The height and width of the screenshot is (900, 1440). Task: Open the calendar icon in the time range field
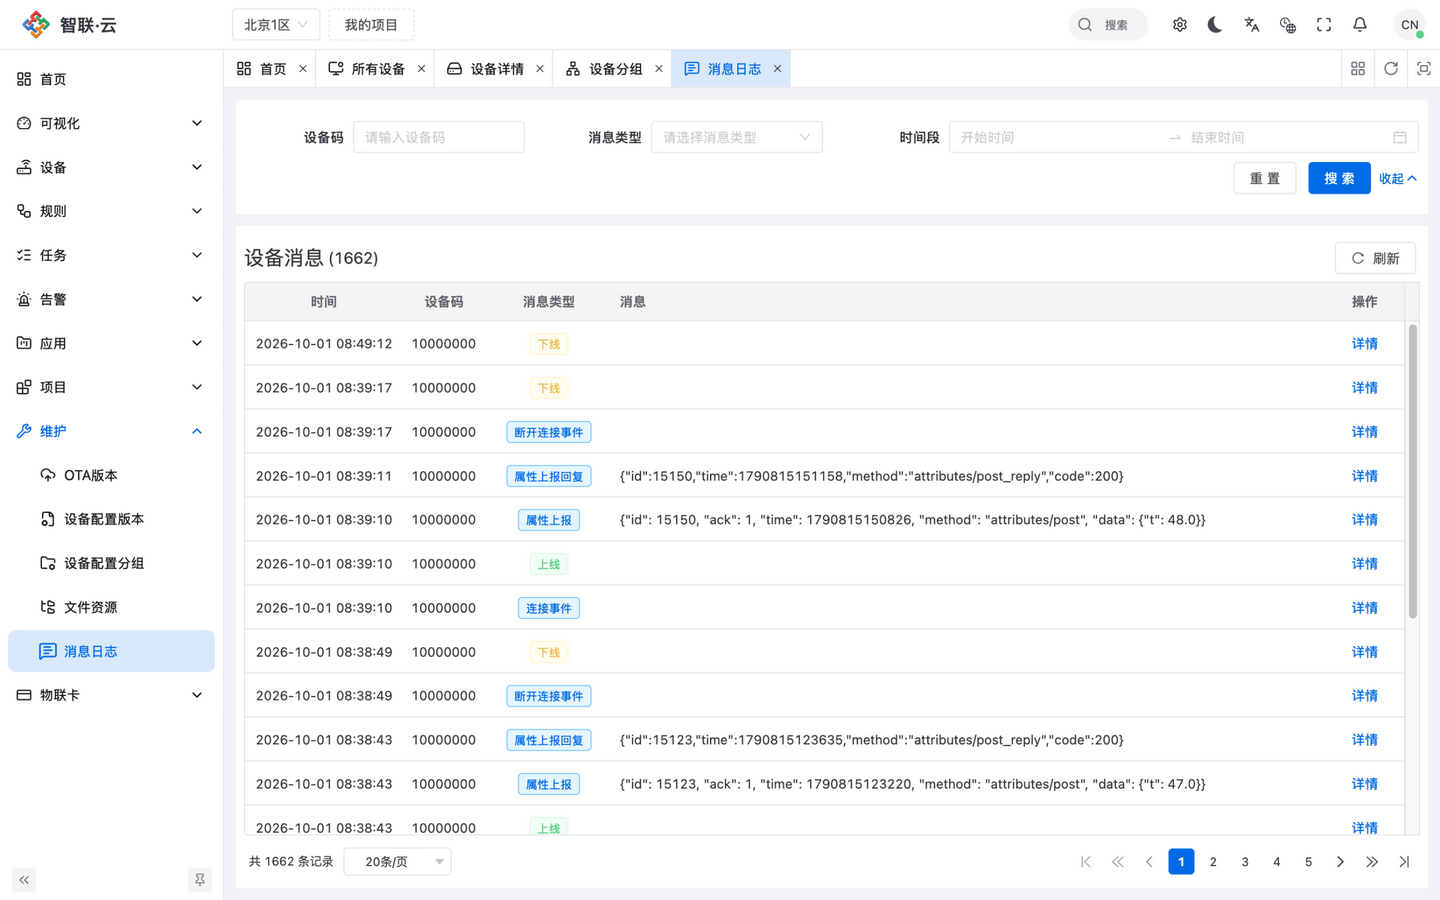pyautogui.click(x=1400, y=137)
